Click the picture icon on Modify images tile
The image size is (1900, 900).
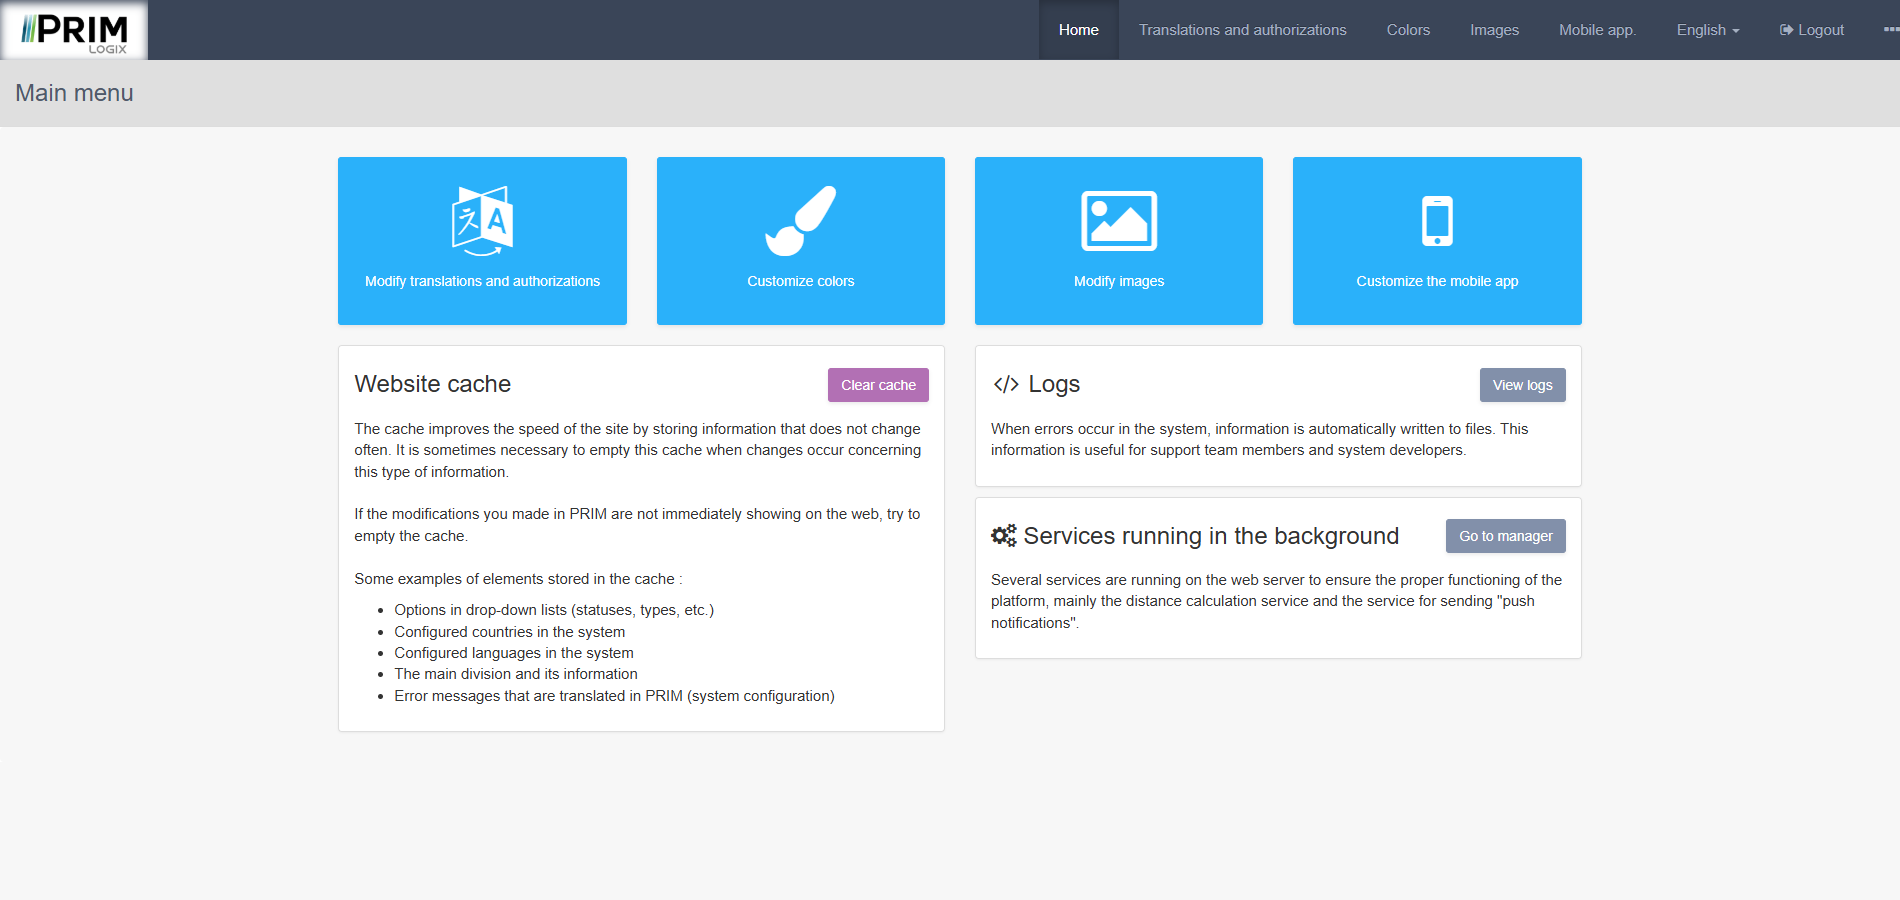coord(1118,221)
